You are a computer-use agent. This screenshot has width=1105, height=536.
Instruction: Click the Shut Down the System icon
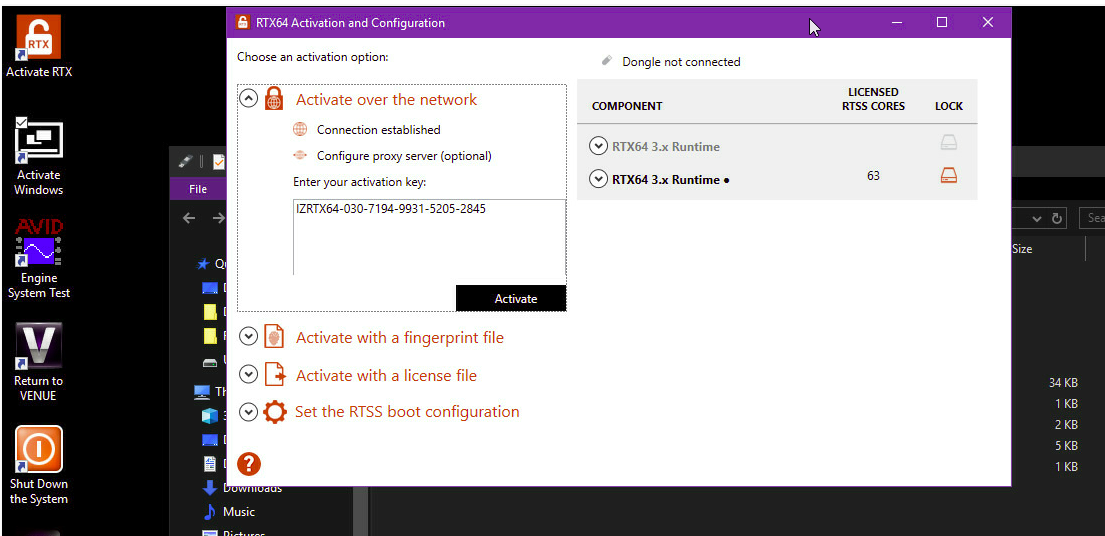pyautogui.click(x=39, y=449)
